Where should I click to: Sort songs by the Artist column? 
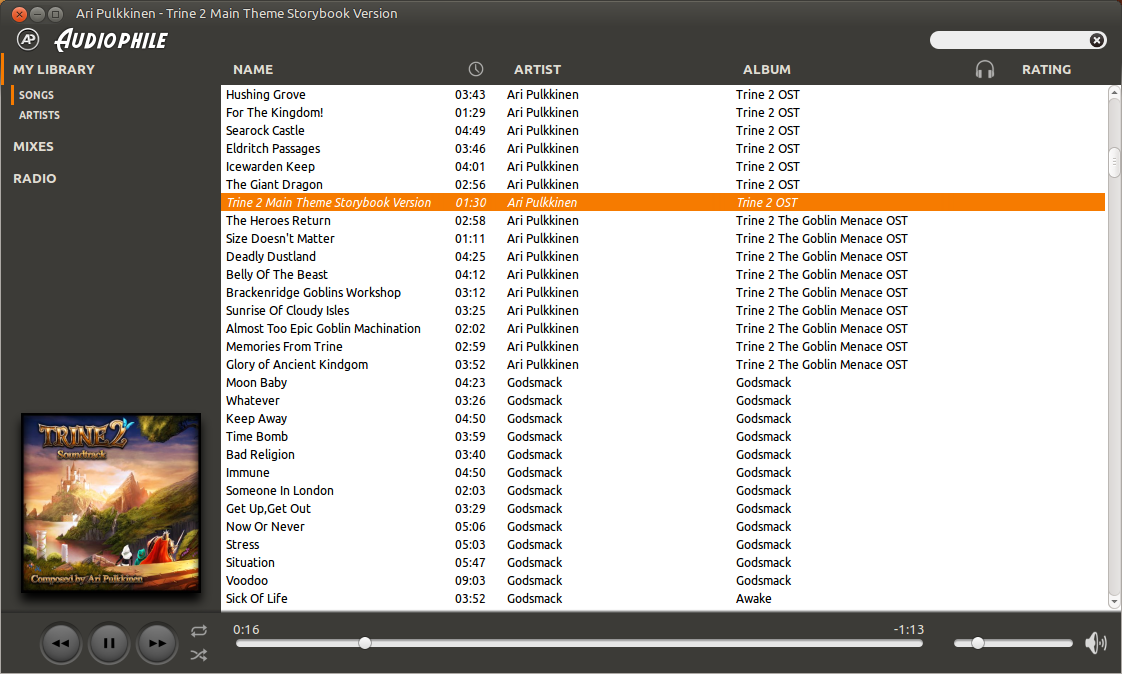(x=537, y=69)
